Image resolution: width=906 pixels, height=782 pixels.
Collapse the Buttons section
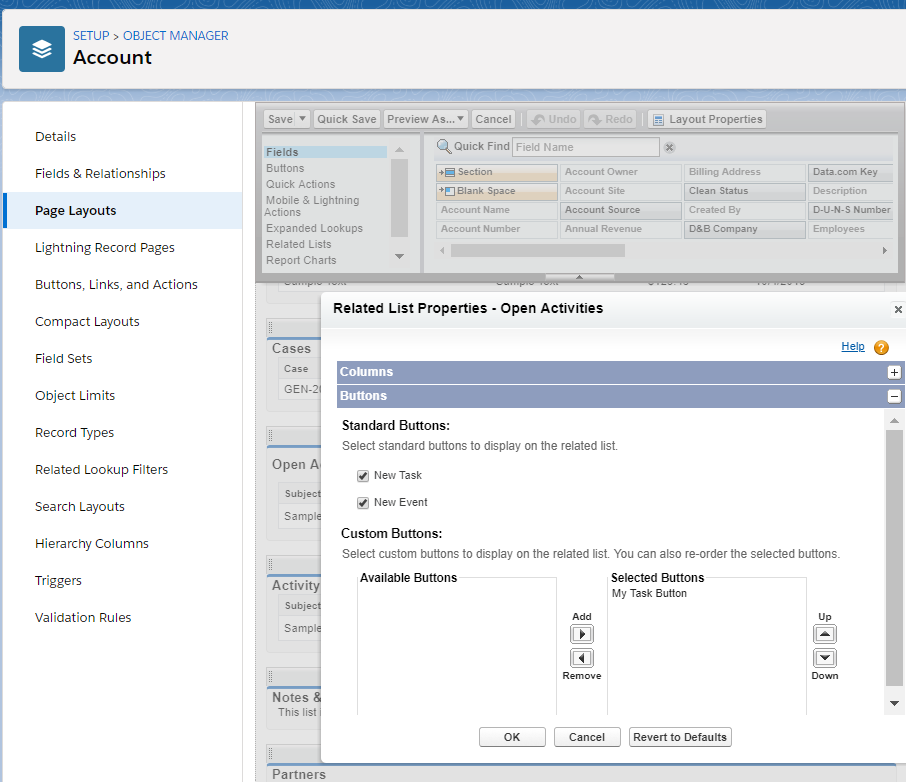(894, 396)
